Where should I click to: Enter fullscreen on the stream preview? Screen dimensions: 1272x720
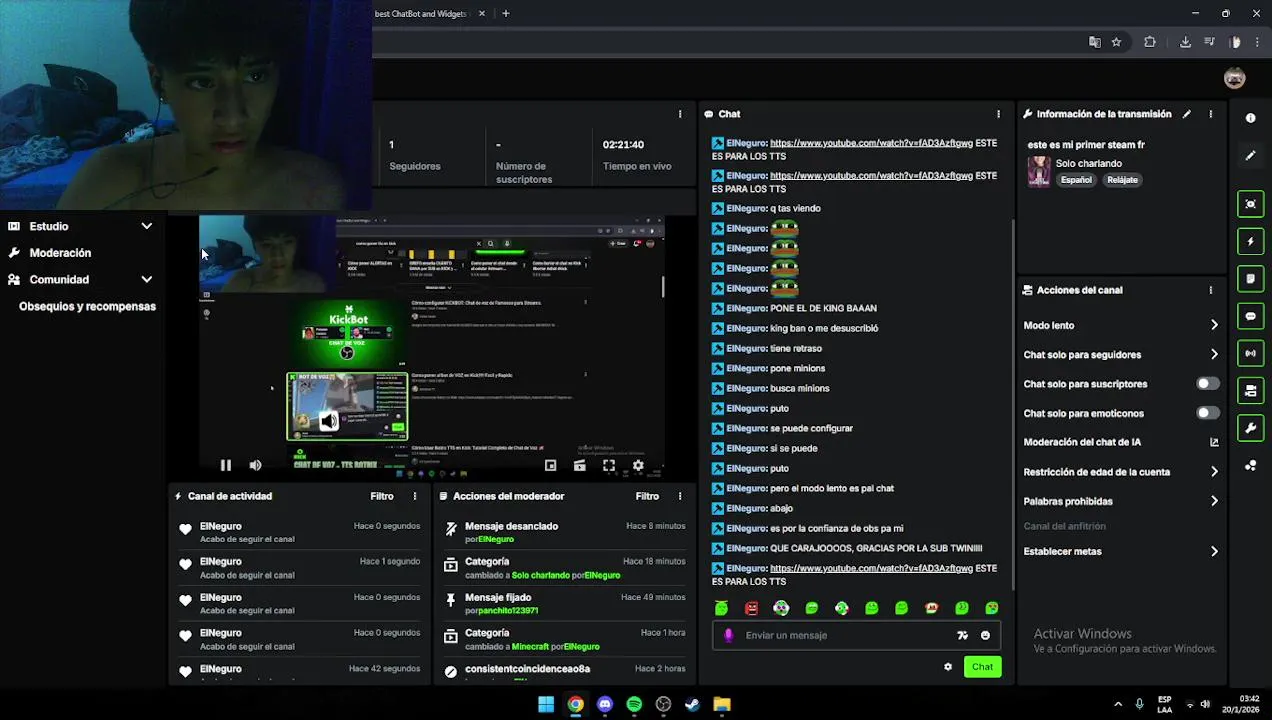pyautogui.click(x=609, y=465)
